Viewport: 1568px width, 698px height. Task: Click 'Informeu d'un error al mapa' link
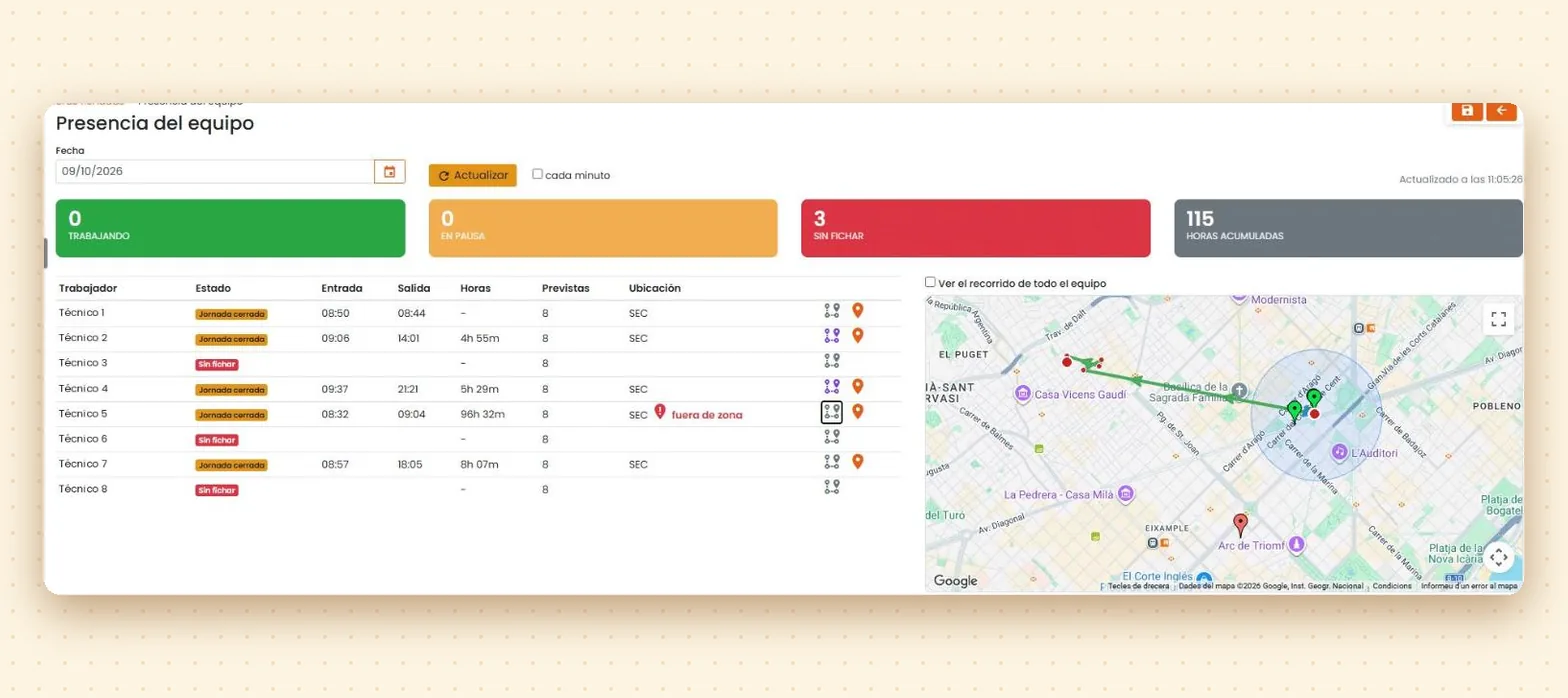pyautogui.click(x=1468, y=586)
